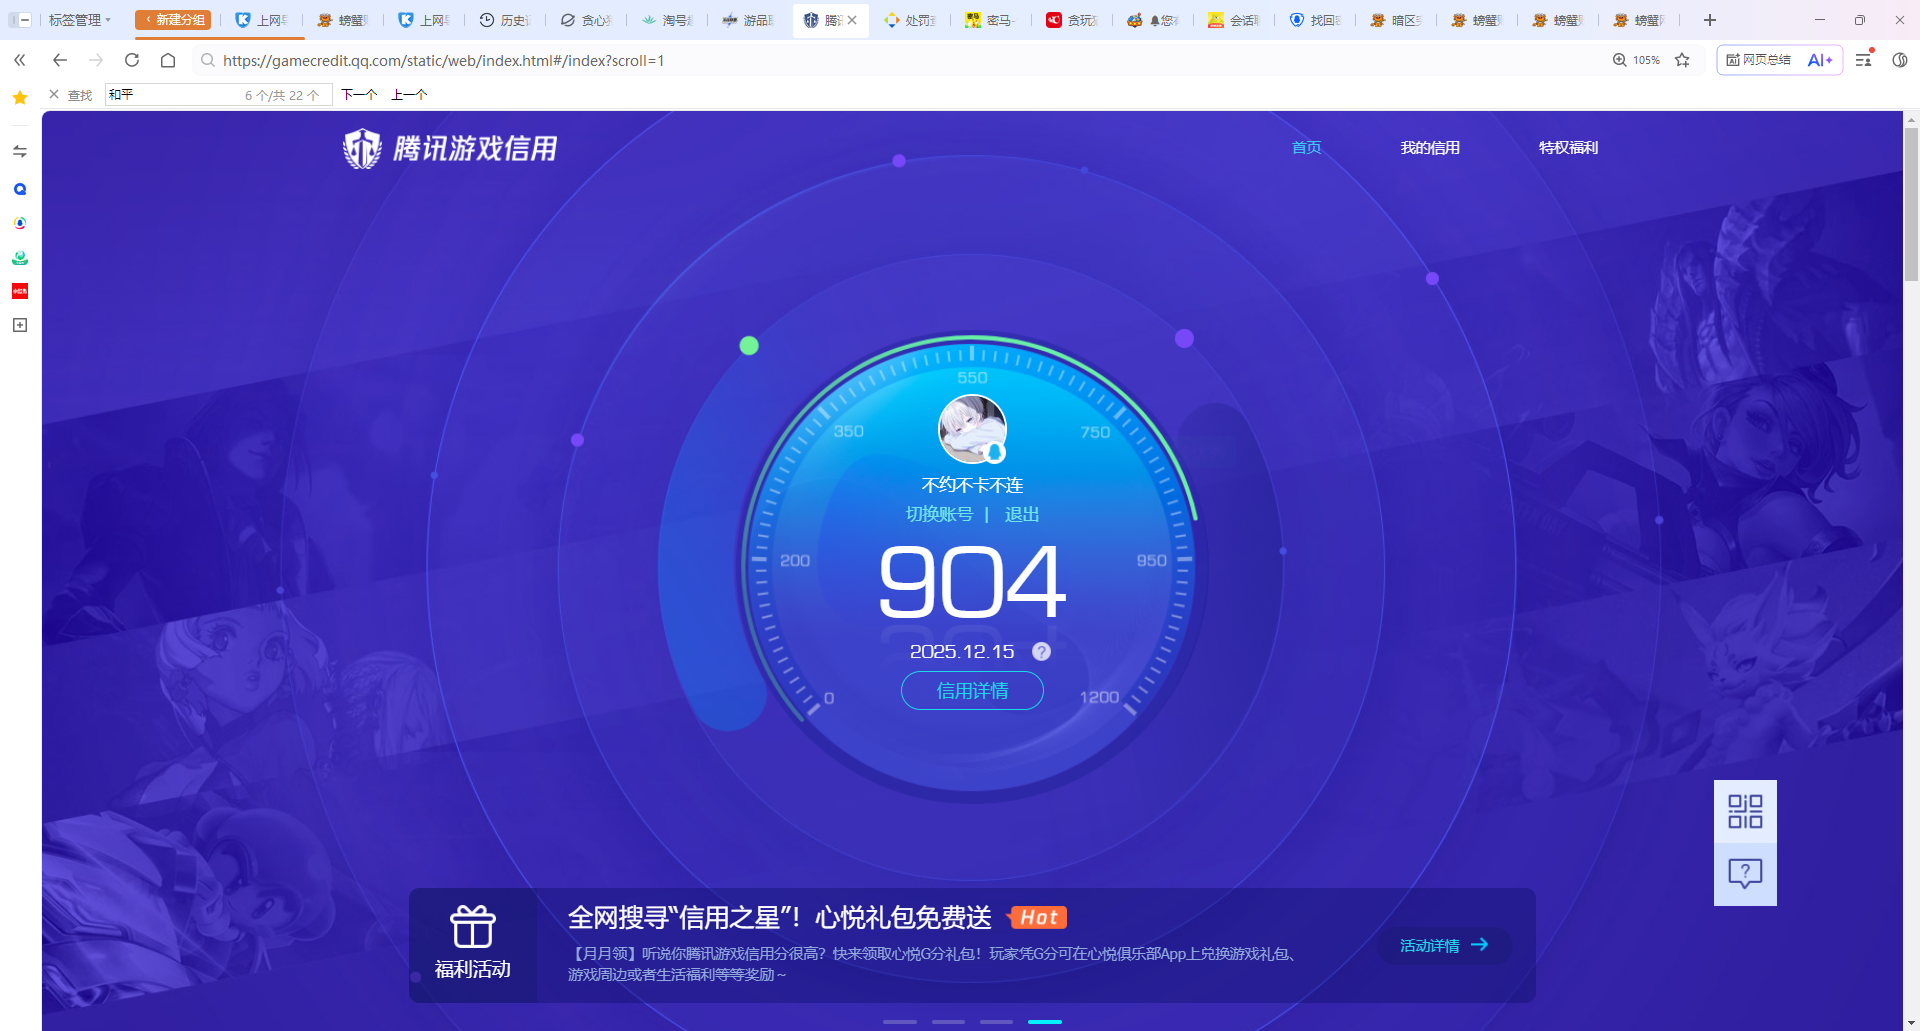Select the last carousel pagination dot
This screenshot has width=1920, height=1031.
[x=1044, y=1022]
